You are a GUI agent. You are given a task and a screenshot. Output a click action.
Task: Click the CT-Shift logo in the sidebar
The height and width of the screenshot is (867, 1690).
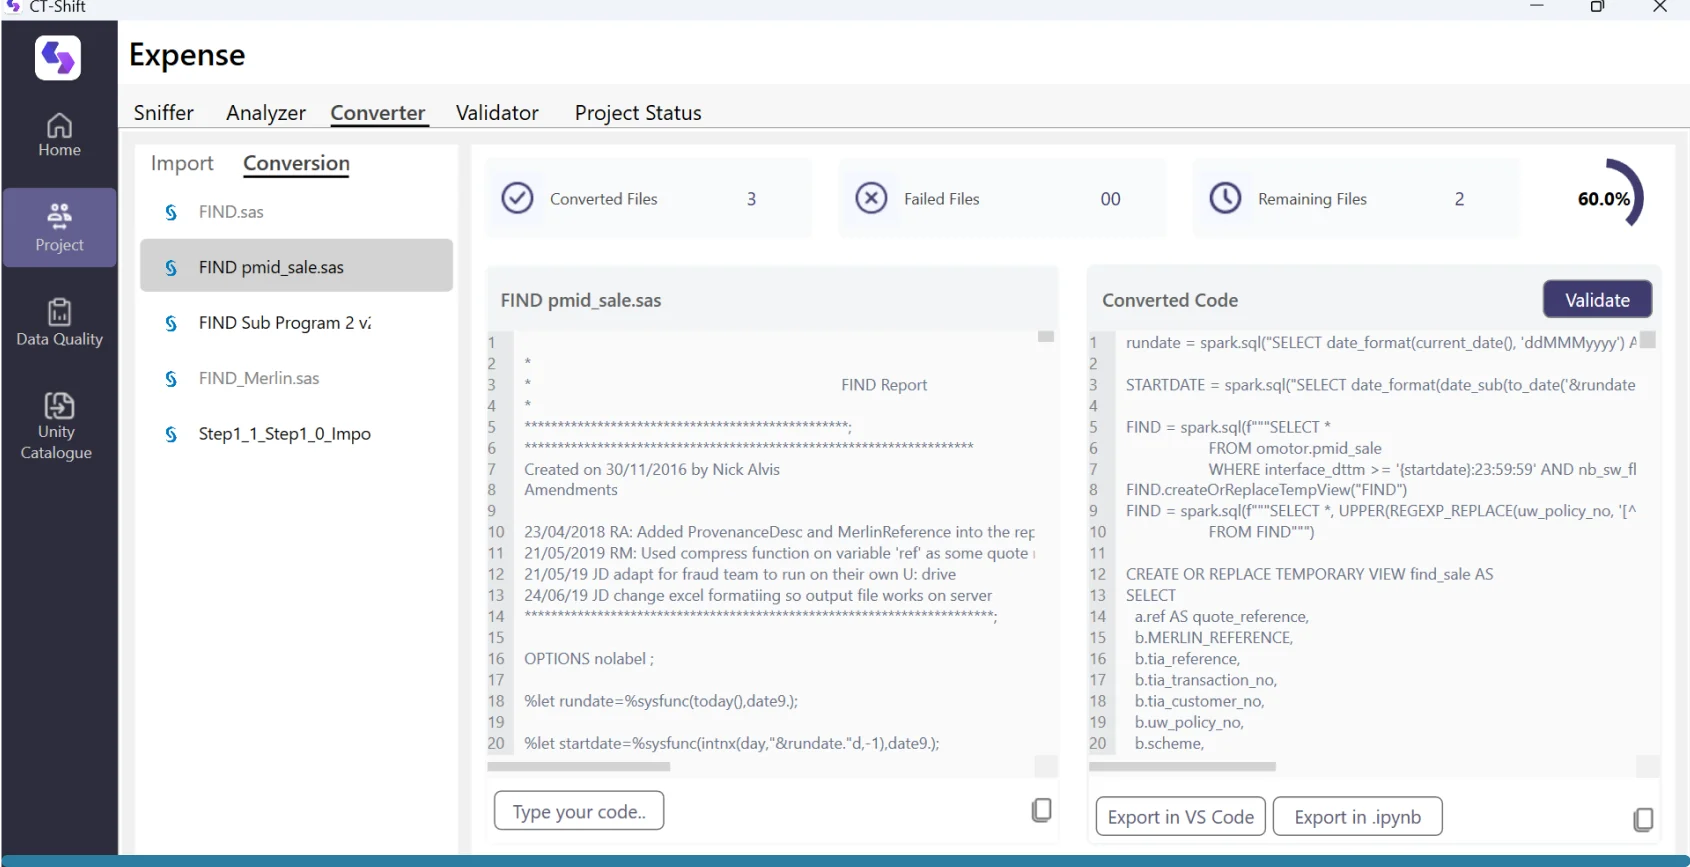click(x=58, y=57)
